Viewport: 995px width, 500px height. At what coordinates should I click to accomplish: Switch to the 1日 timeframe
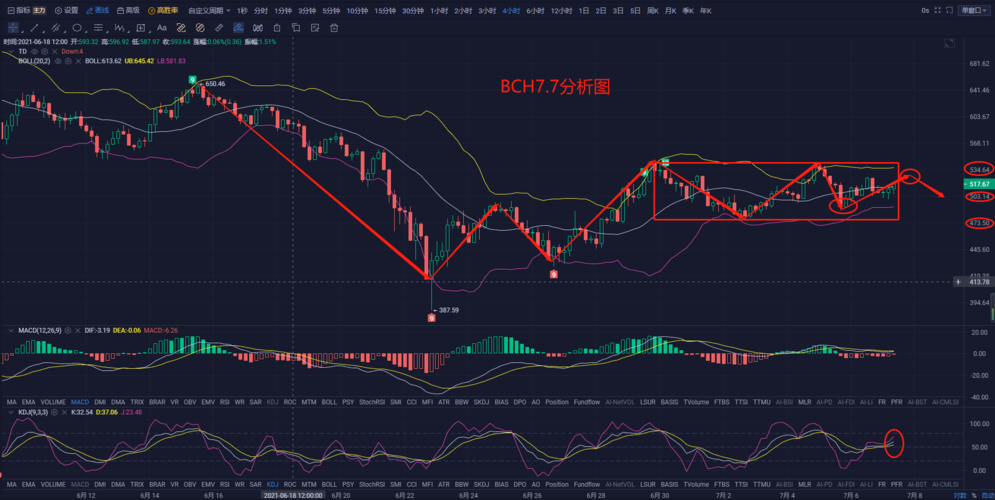583,10
